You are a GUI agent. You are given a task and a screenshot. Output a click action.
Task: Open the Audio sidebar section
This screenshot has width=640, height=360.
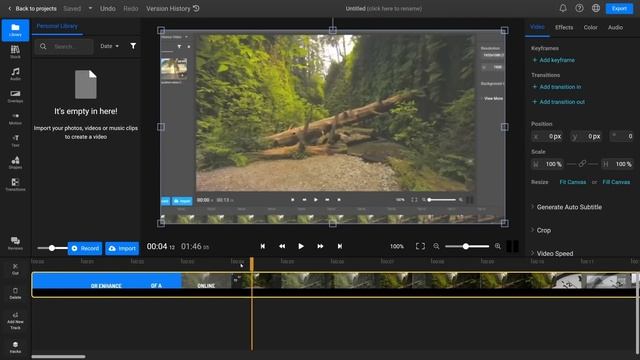[x=15, y=74]
